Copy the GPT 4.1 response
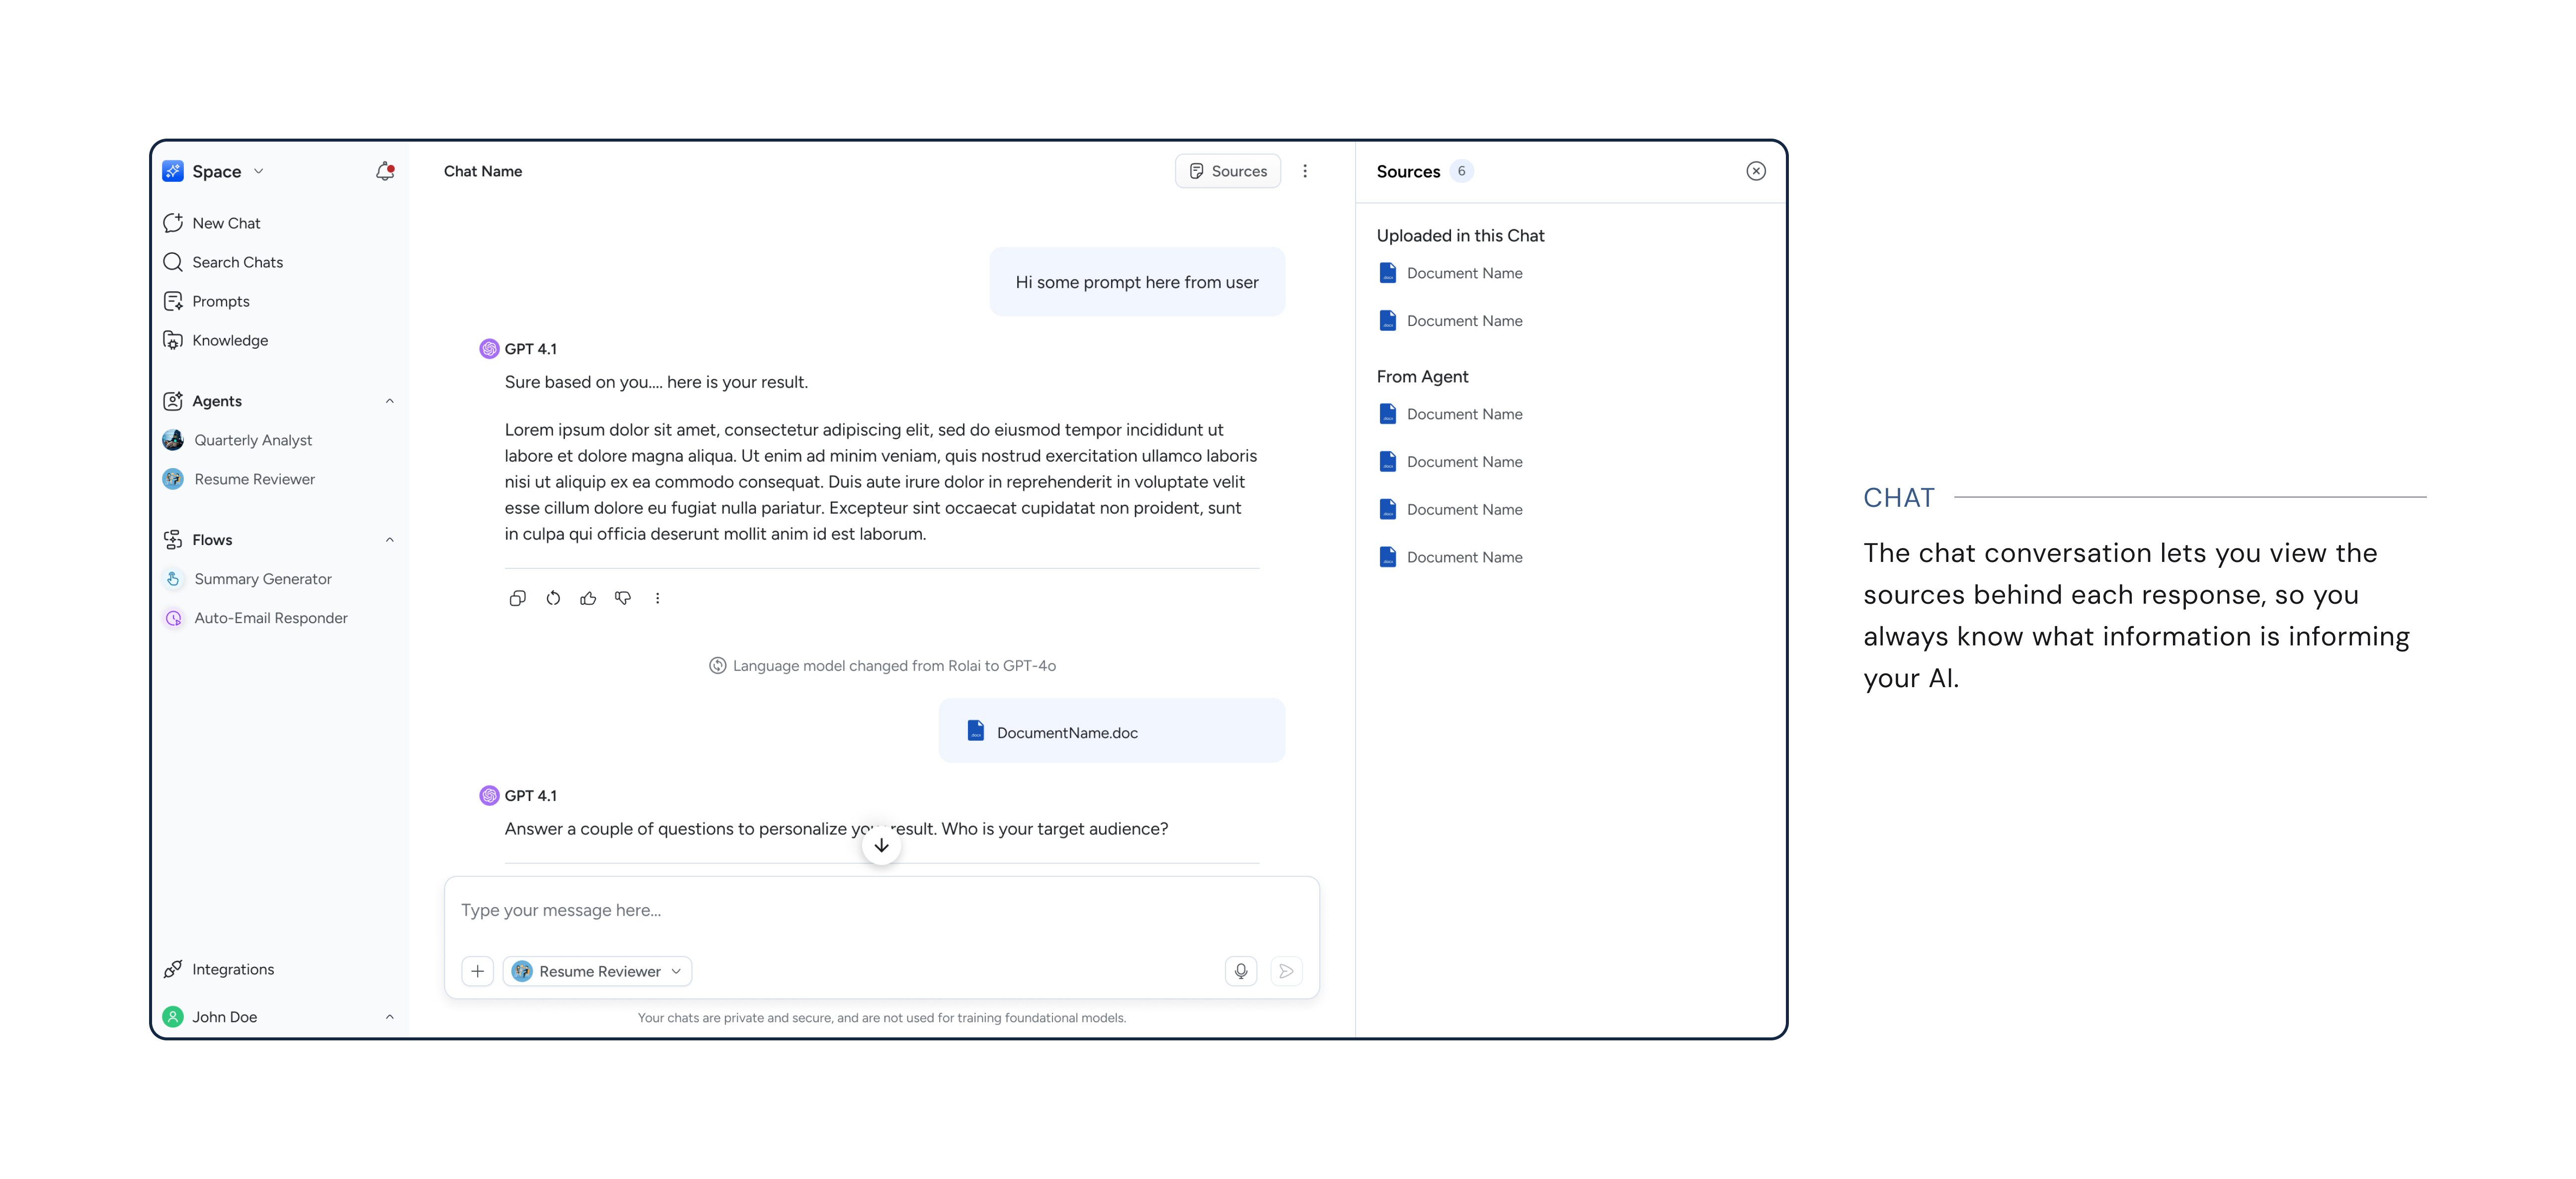 click(518, 597)
